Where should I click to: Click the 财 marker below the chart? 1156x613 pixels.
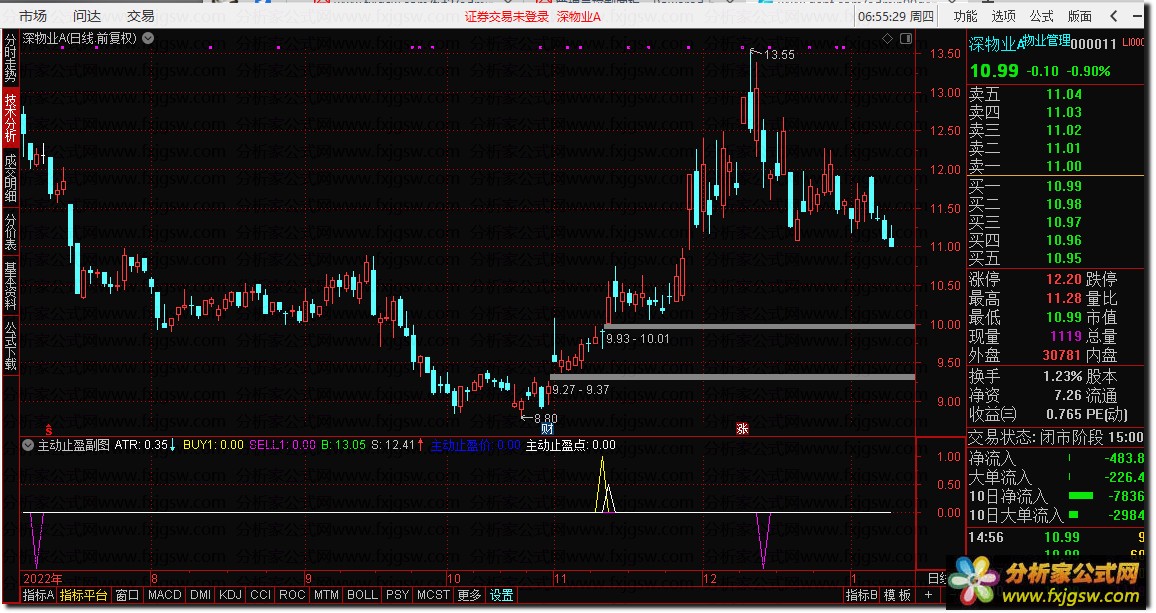[x=547, y=429]
